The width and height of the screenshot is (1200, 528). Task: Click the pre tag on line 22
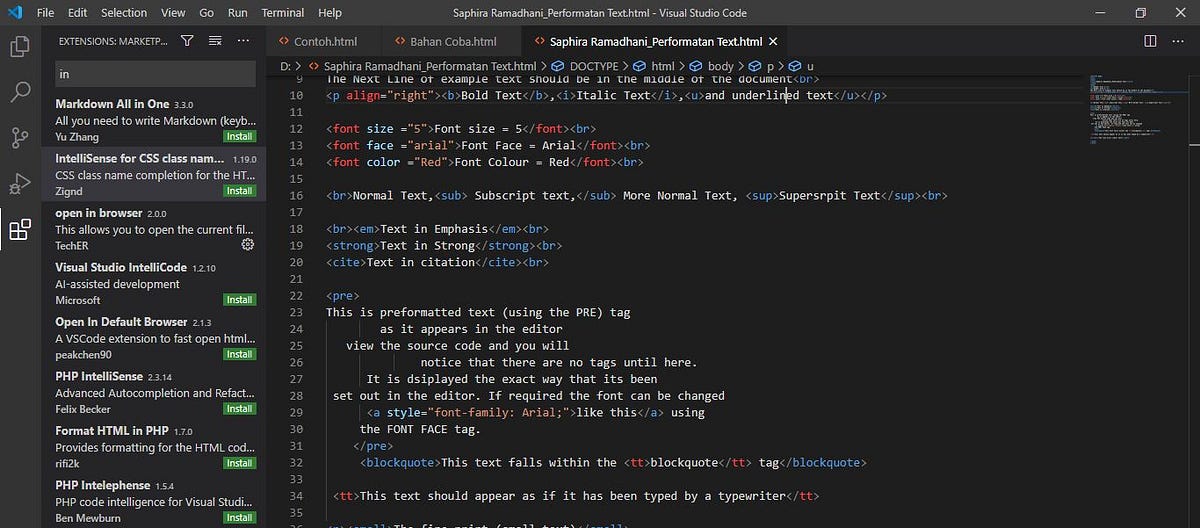tap(343, 296)
